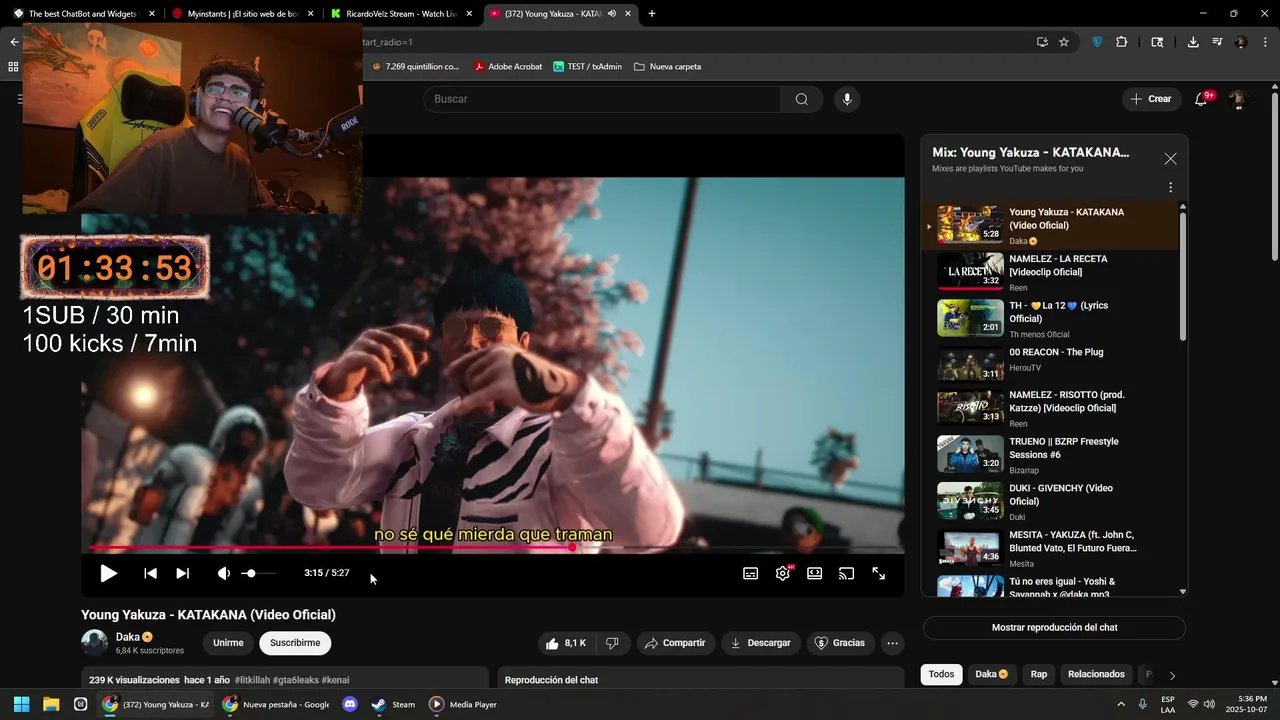Switch to RicardoVelz Stream browser tab
Viewport: 1280px width, 720px height.
400,14
